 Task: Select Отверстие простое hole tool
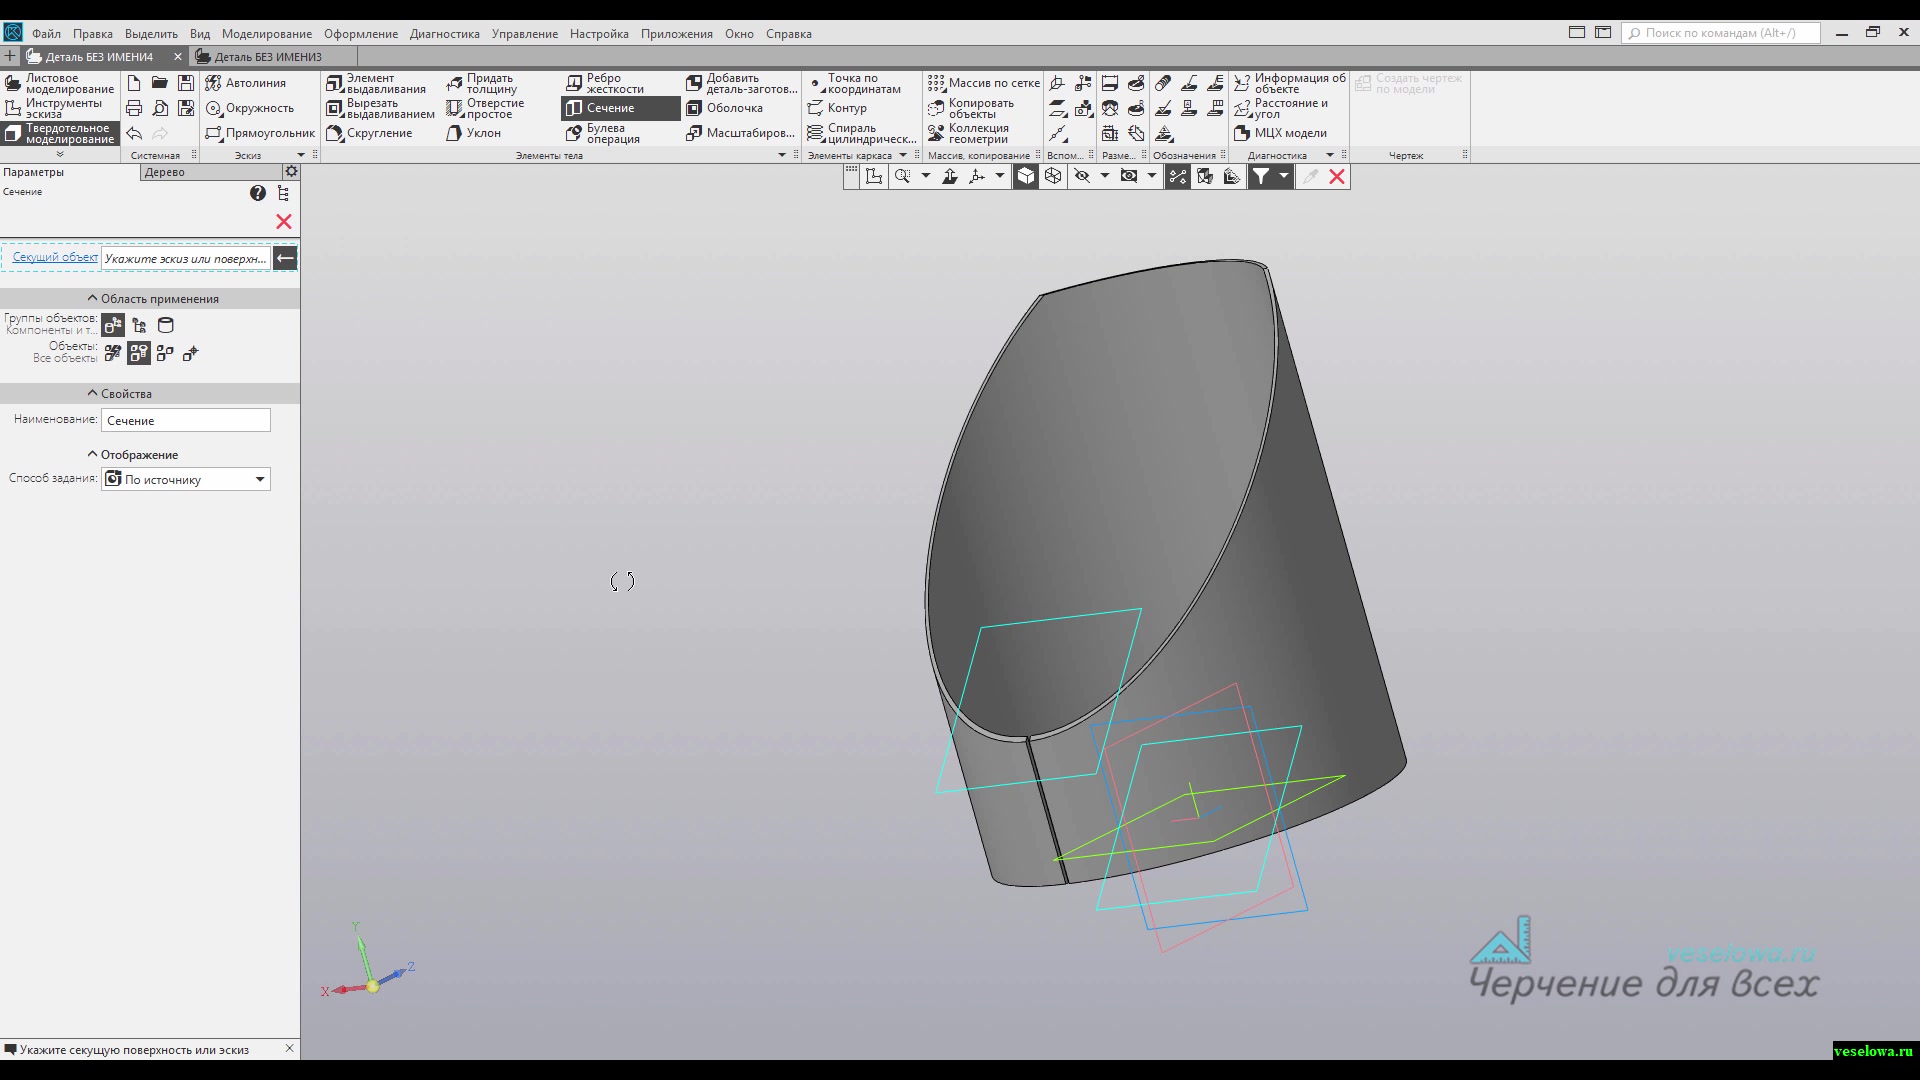485,108
